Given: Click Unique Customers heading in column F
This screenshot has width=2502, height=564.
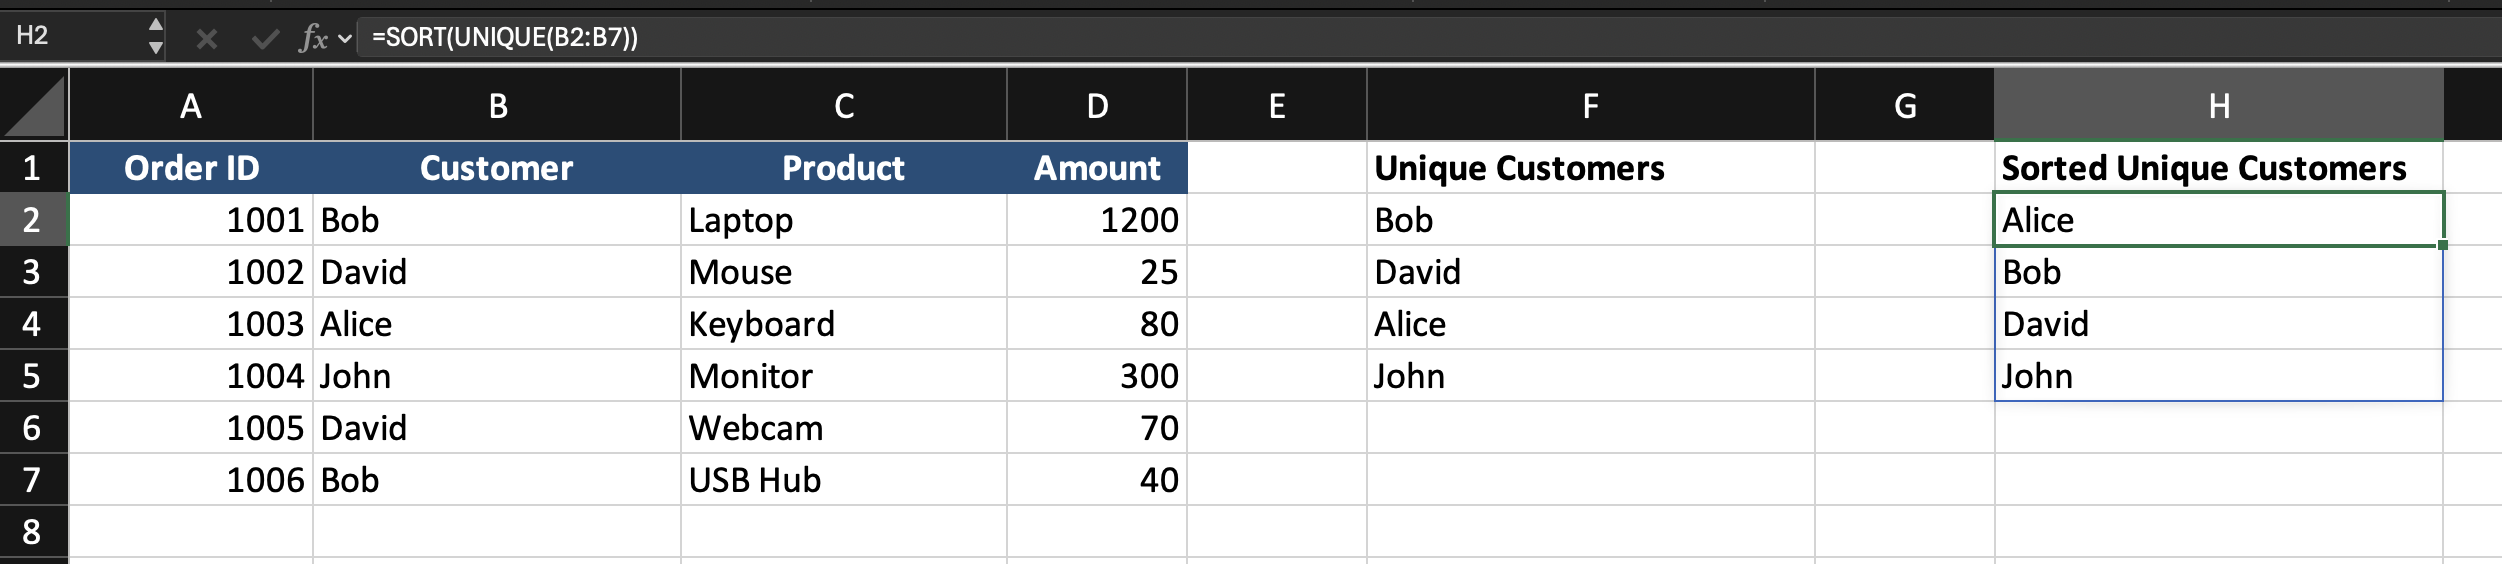Looking at the screenshot, I should [1590, 168].
